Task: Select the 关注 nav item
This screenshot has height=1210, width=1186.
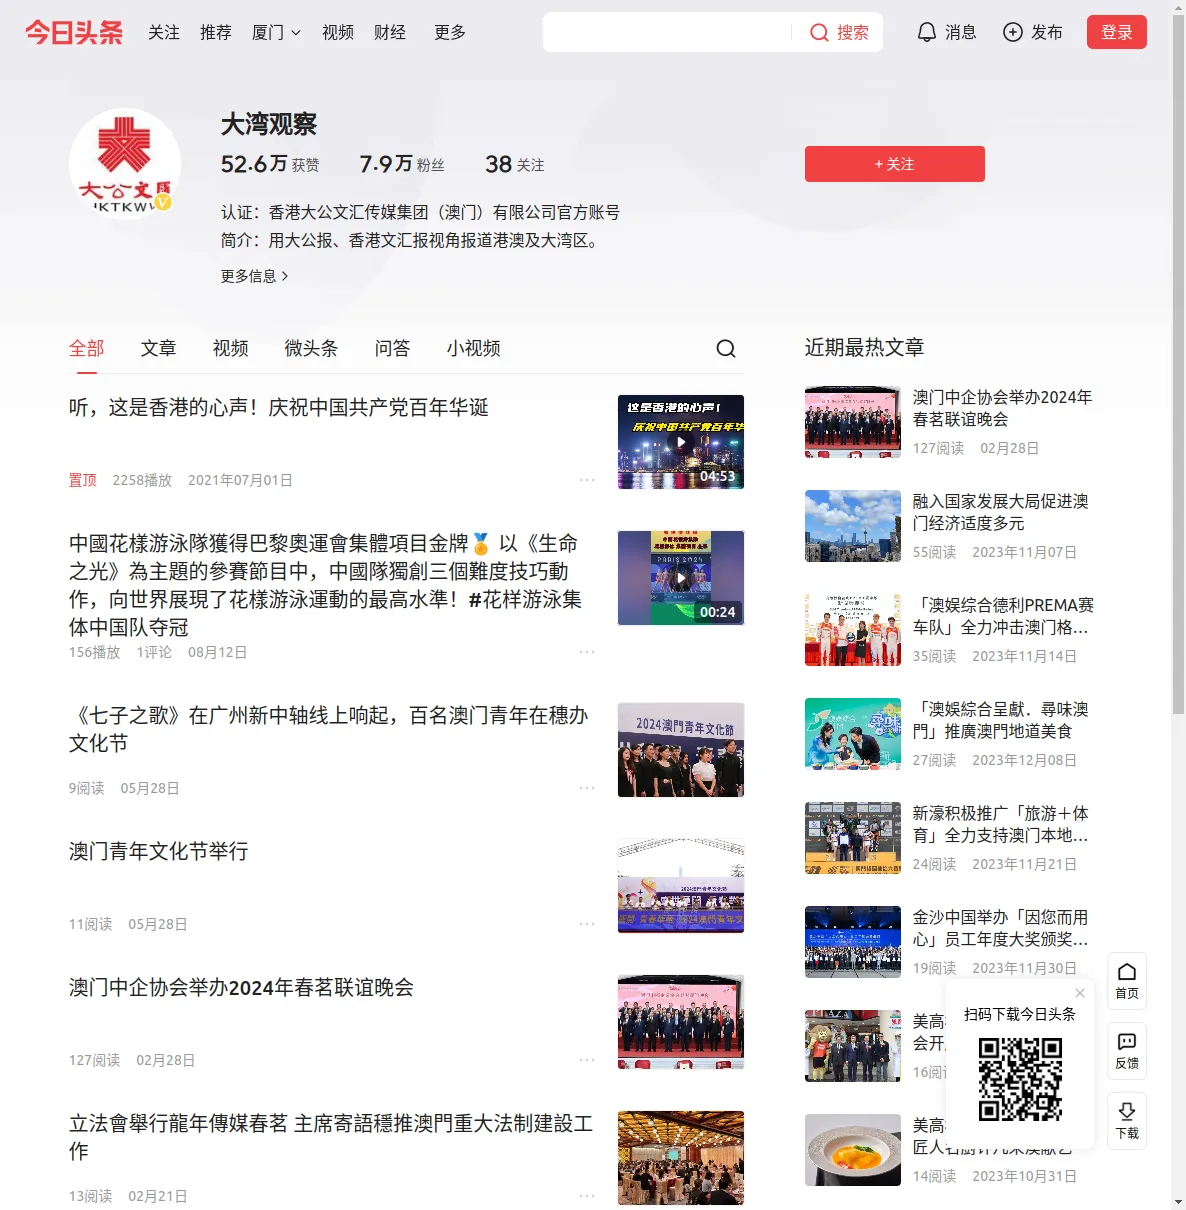Action: coord(164,32)
